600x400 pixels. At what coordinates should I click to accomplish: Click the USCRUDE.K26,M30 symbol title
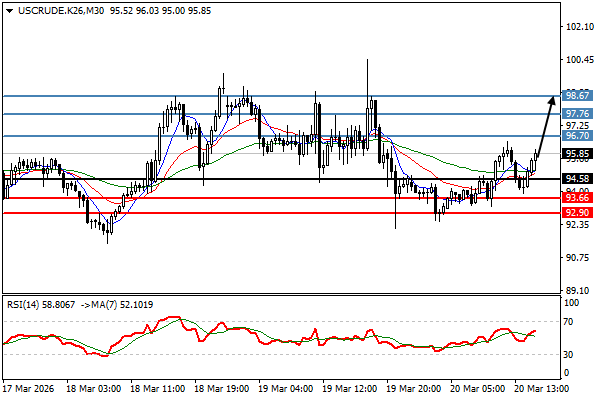[58, 9]
